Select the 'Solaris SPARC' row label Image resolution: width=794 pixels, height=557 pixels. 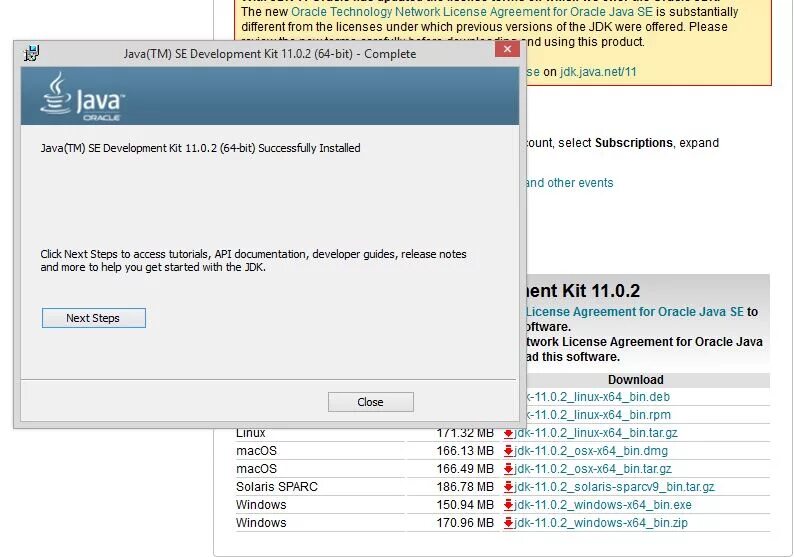tap(276, 487)
